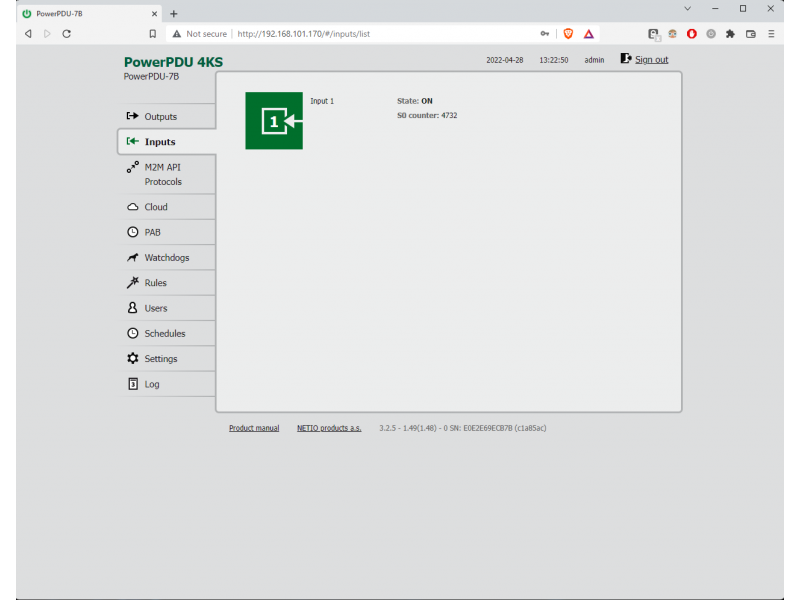Click the browser forward button
Screen dimensions: 800x600
click(x=47, y=34)
